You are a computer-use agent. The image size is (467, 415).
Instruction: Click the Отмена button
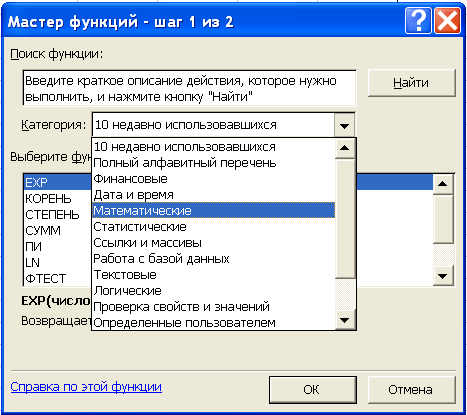tap(411, 390)
